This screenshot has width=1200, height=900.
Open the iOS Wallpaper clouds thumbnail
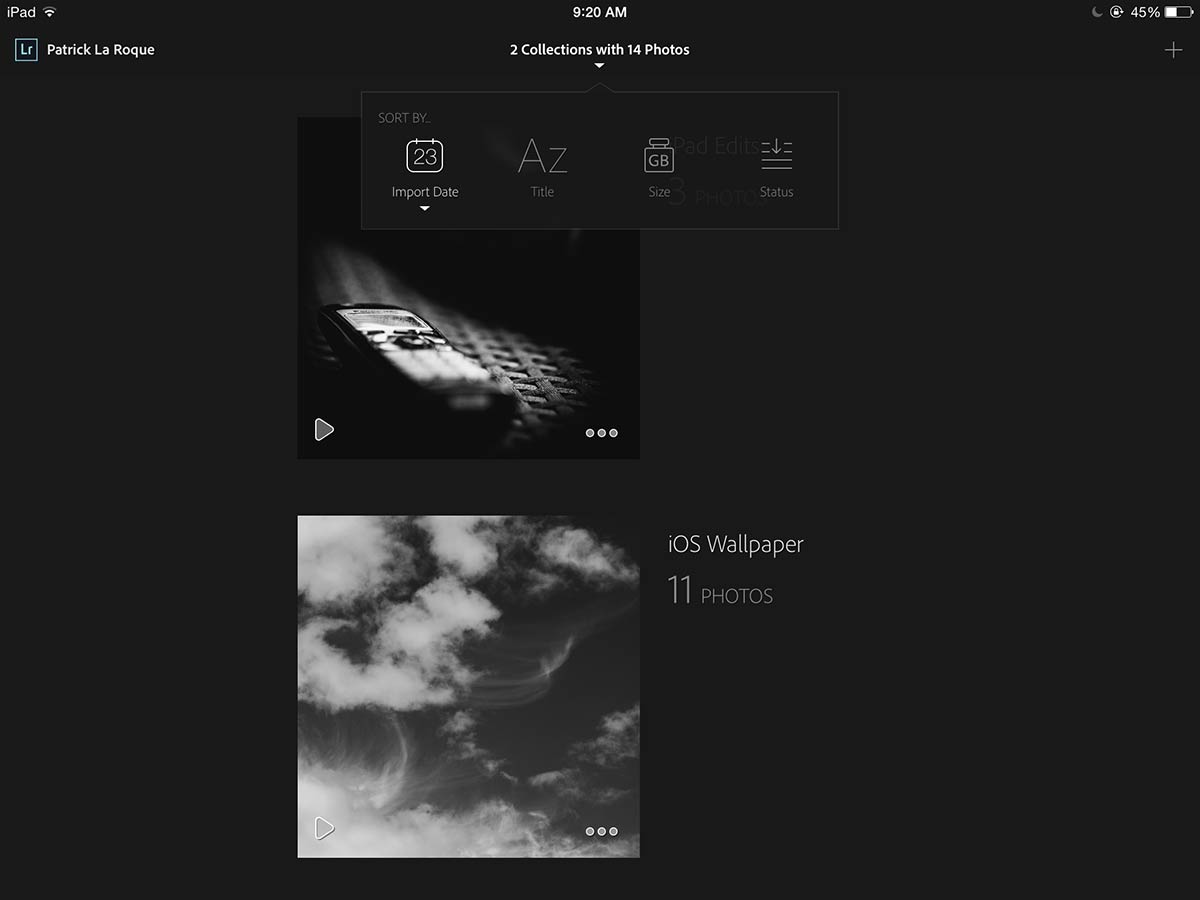coord(468,686)
